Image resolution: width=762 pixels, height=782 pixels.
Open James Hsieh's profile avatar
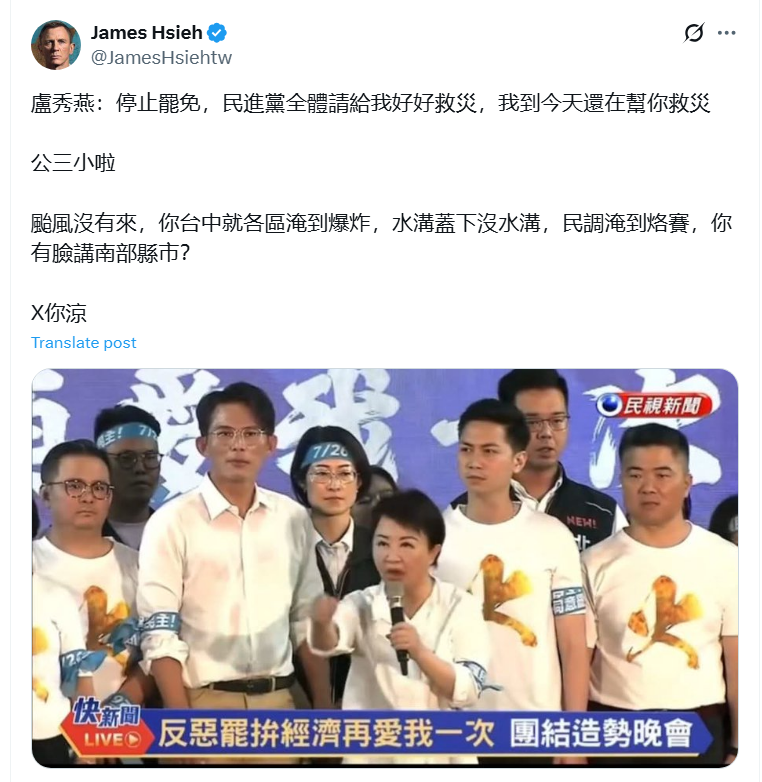click(x=56, y=45)
